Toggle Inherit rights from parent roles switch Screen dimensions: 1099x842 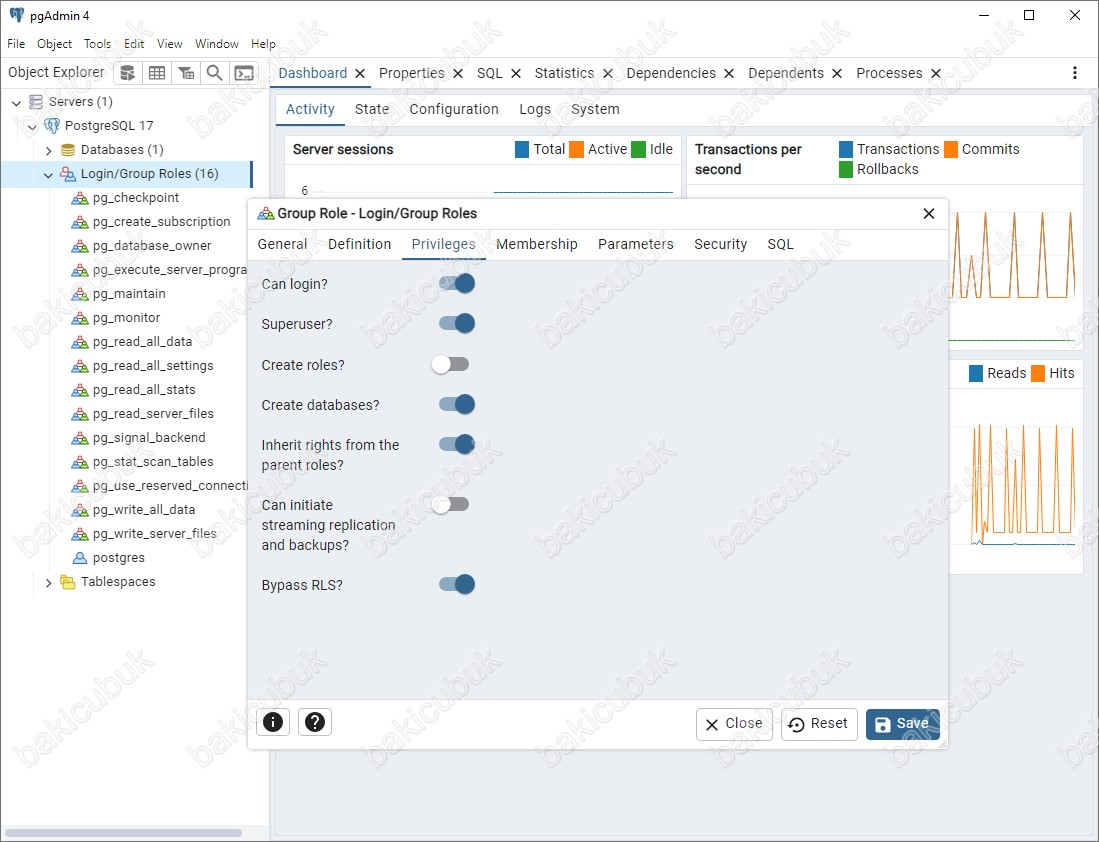point(457,444)
